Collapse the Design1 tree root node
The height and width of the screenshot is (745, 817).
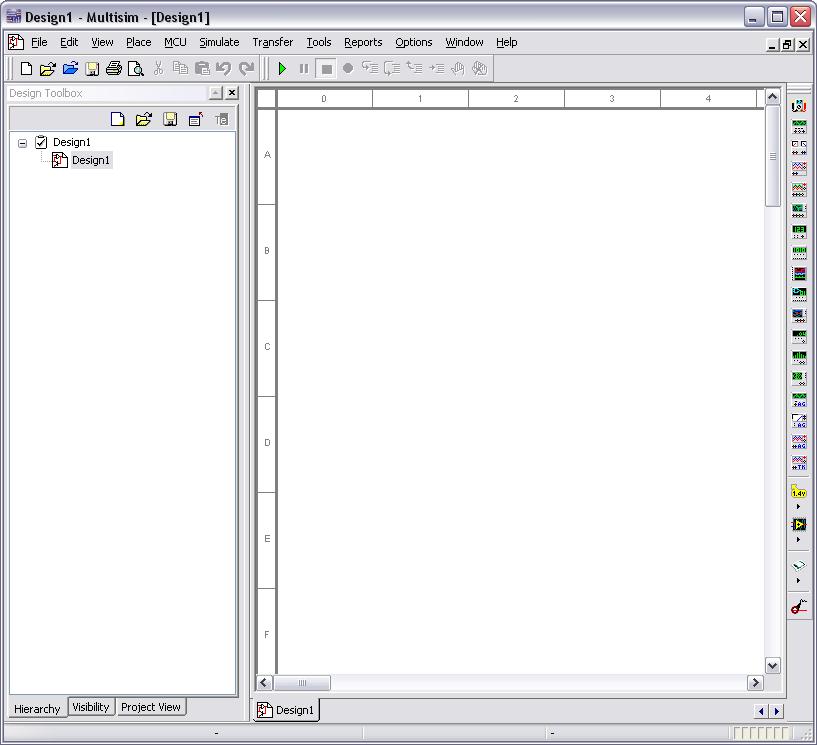pyautogui.click(x=22, y=143)
